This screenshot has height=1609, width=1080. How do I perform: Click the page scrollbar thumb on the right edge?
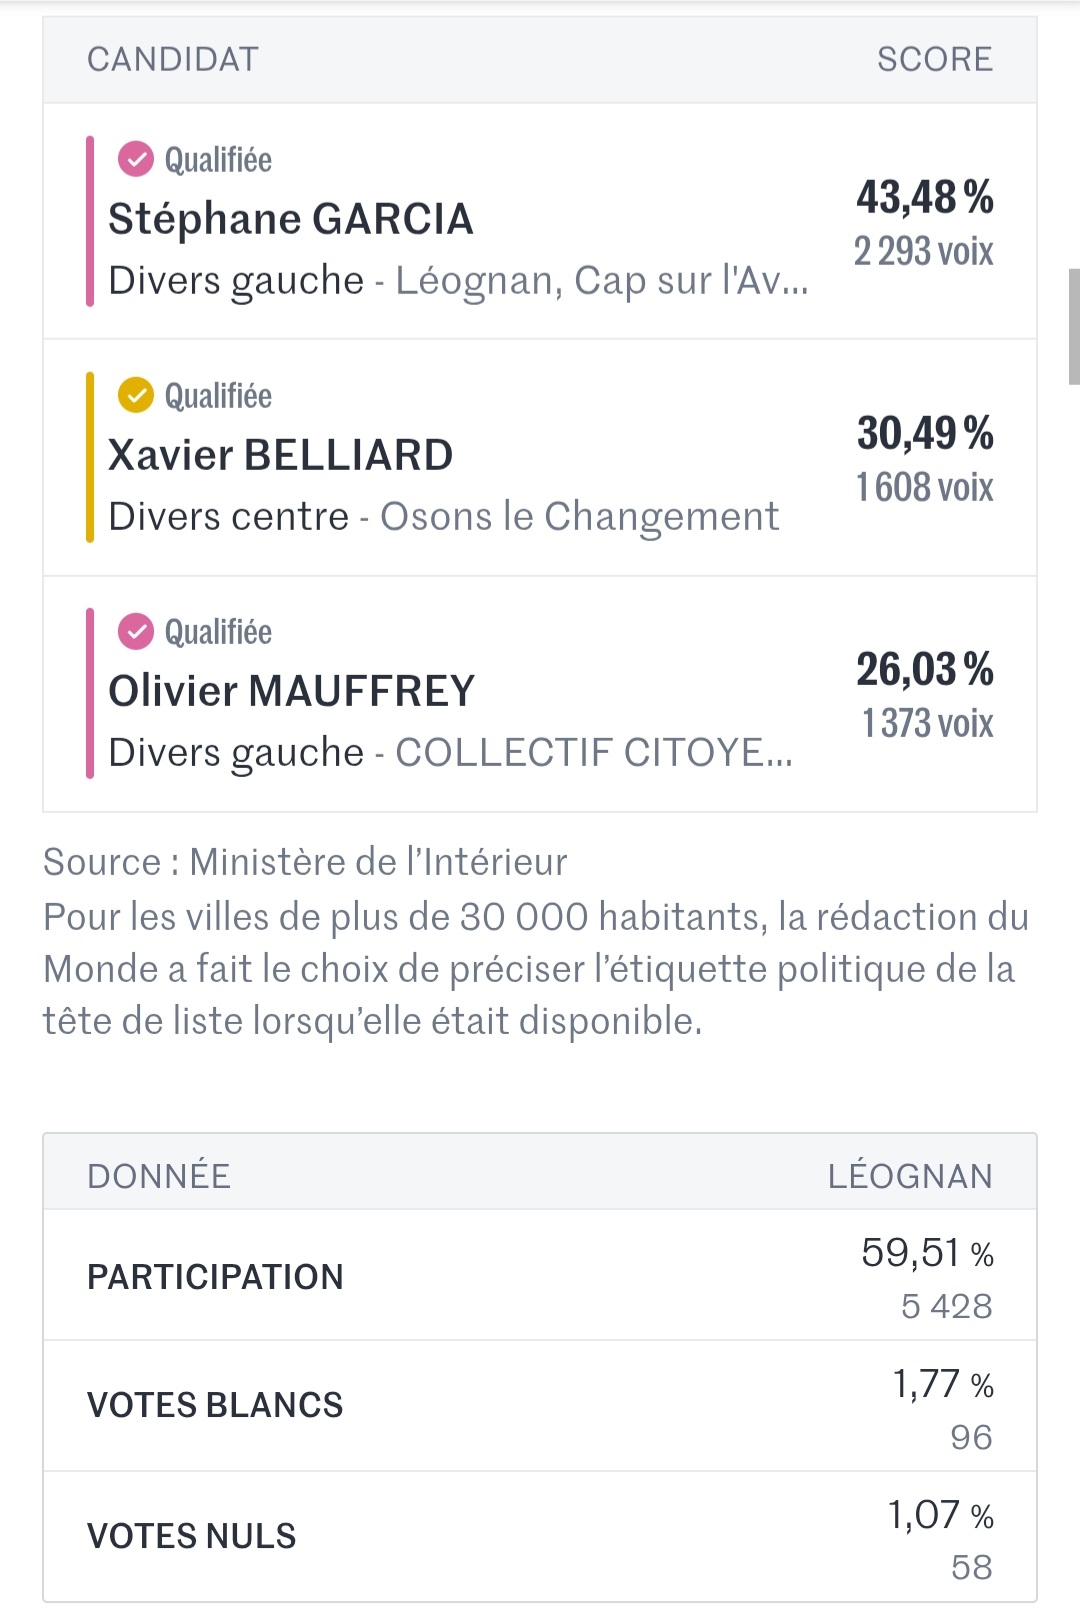point(1074,326)
